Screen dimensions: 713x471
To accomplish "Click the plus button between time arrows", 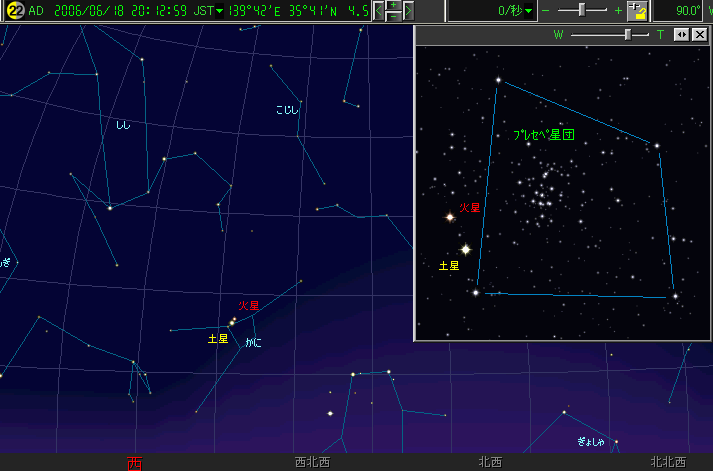I will click(x=394, y=6).
